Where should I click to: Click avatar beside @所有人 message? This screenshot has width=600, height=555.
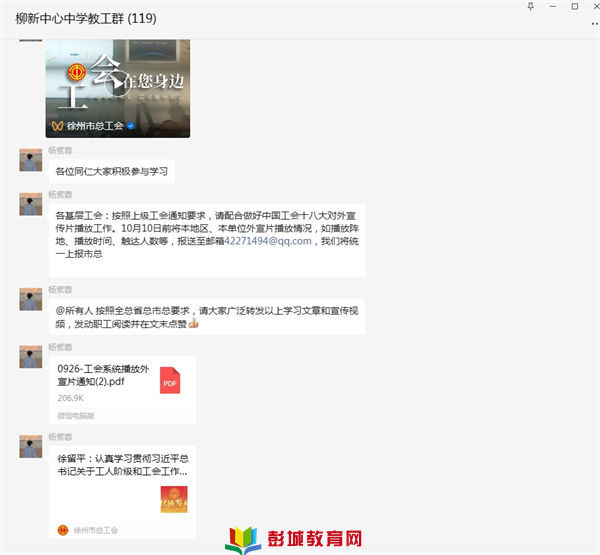pos(31,299)
